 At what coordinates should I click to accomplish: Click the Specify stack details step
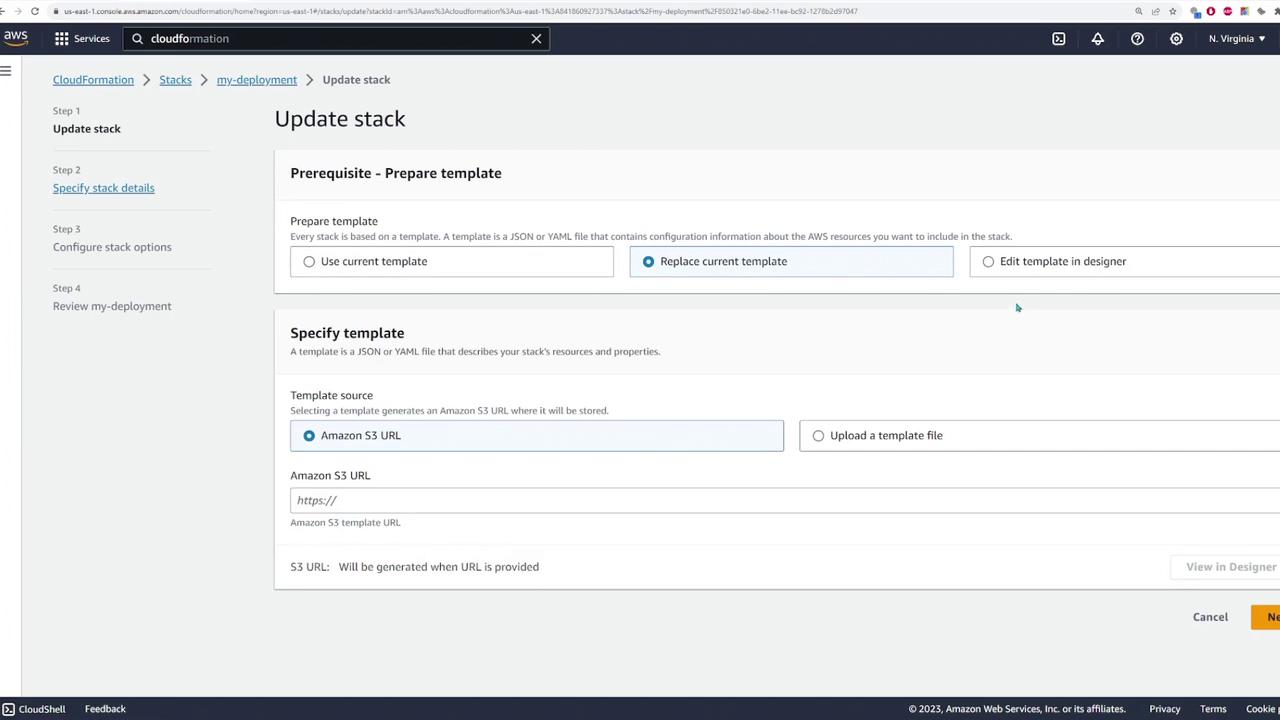point(103,188)
